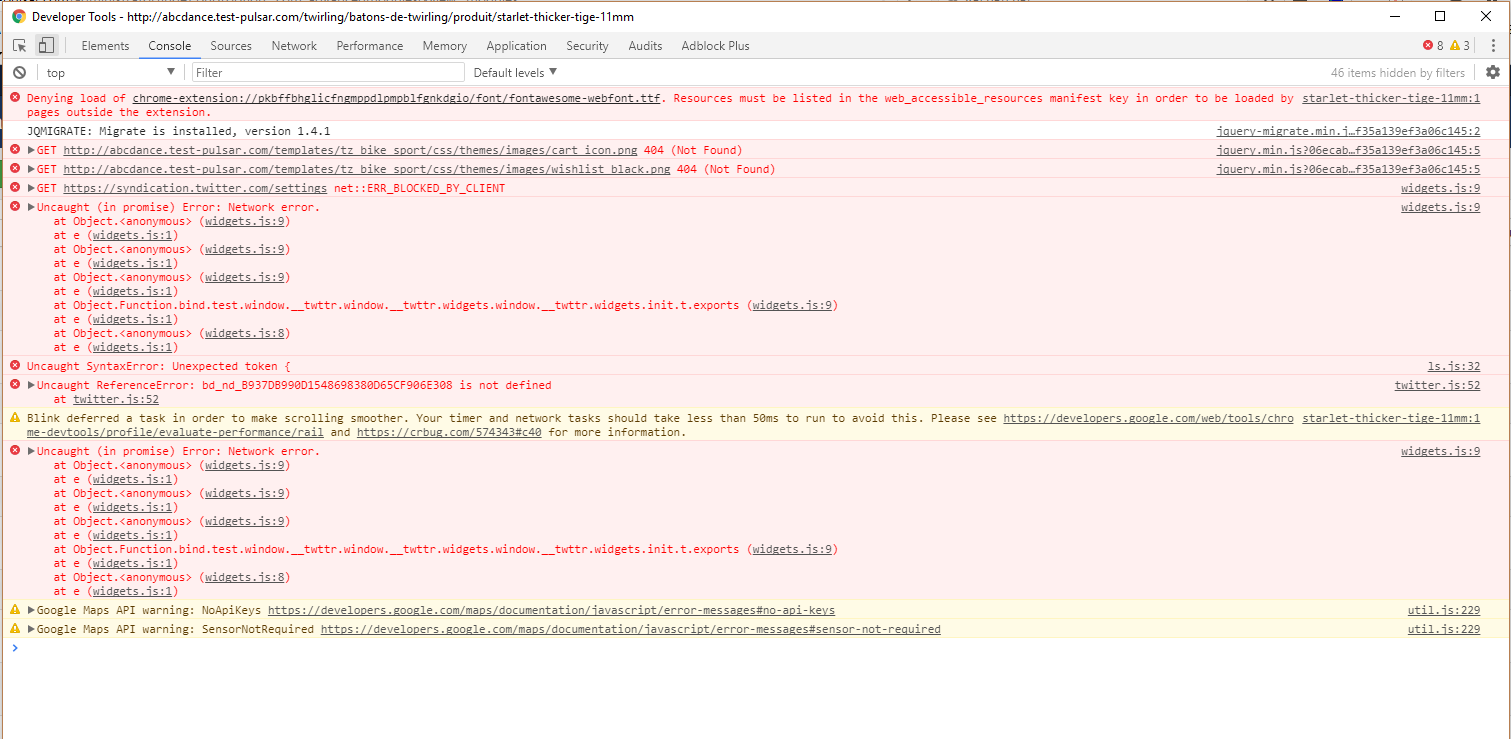Screen dimensions: 1511x739
Task: Clear the console with the block icon
Action: [19, 73]
